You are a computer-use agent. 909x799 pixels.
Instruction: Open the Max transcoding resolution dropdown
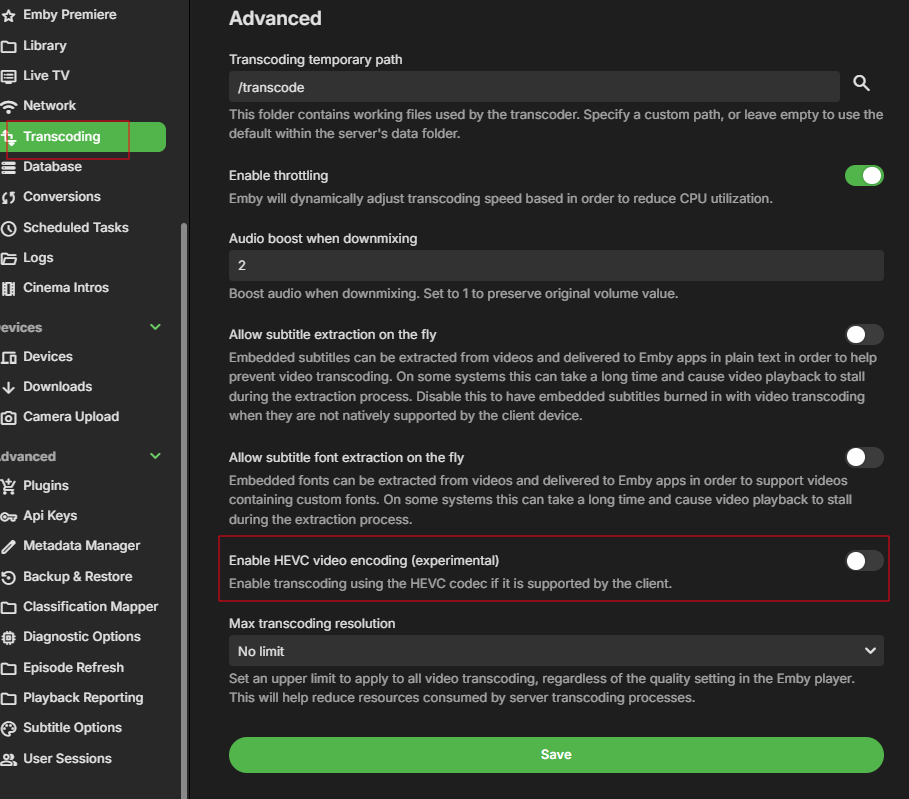tap(556, 651)
